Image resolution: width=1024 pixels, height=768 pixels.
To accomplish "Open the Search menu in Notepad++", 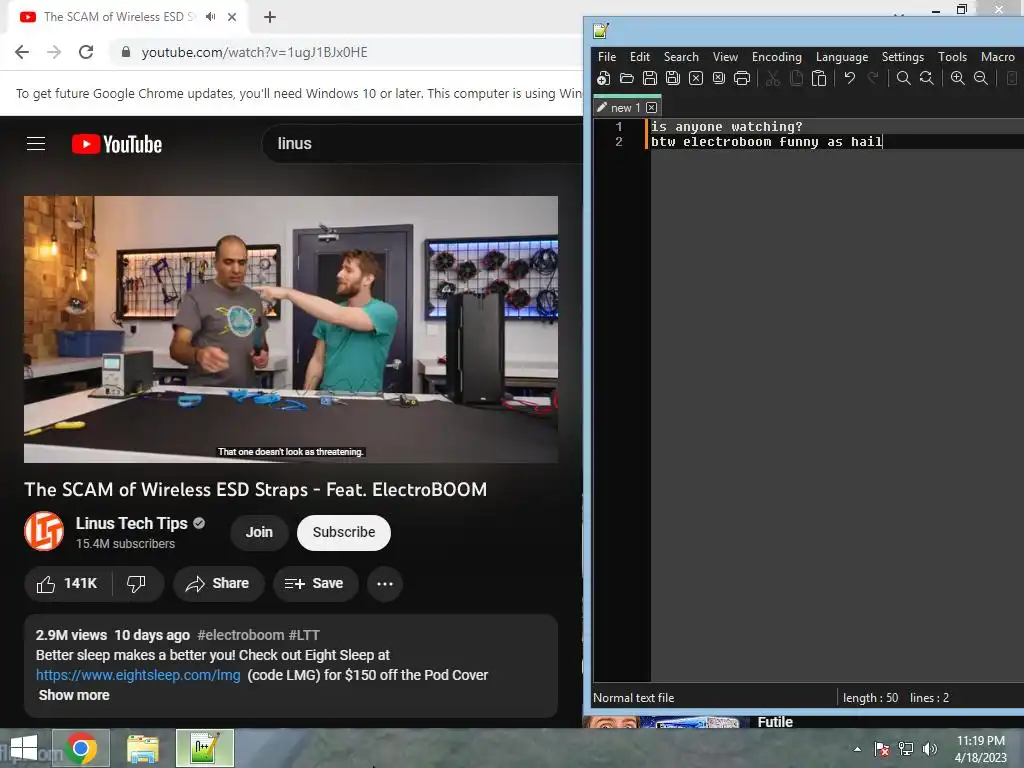I will pos(681,57).
